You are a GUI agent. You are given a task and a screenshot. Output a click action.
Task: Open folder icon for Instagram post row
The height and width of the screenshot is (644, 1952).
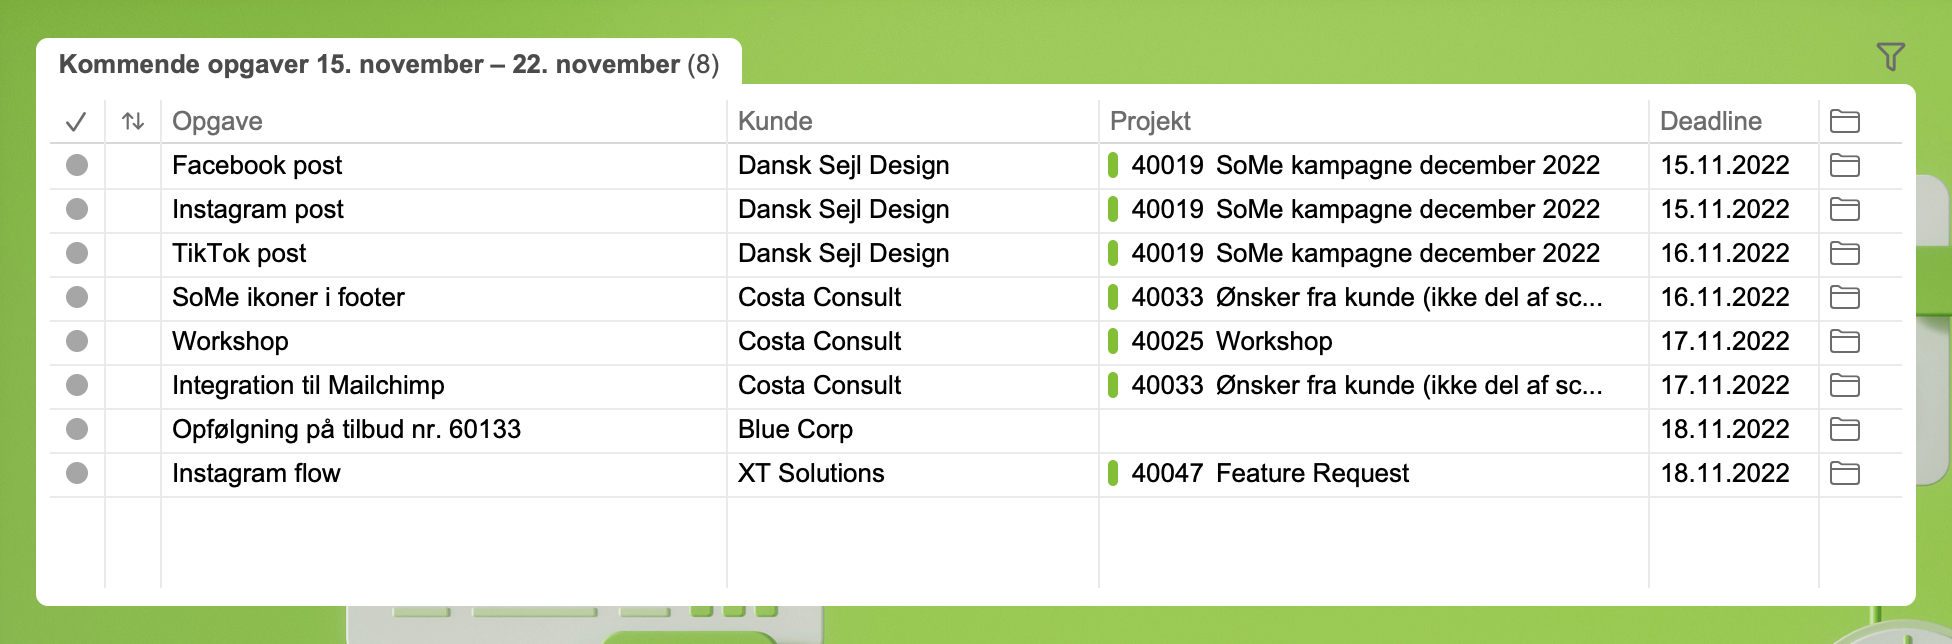pos(1844,210)
